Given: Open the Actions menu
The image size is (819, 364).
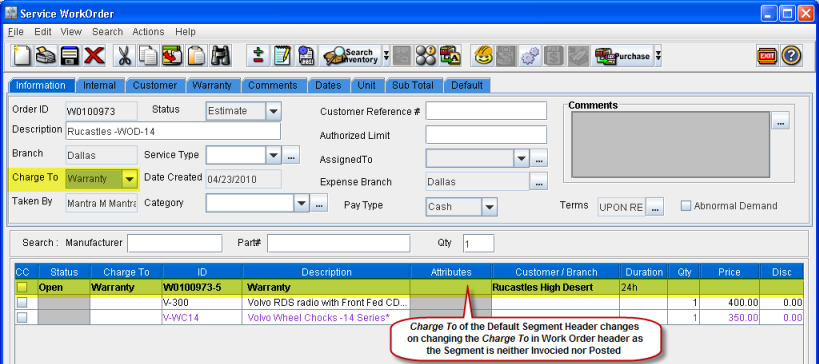Looking at the screenshot, I should (148, 32).
